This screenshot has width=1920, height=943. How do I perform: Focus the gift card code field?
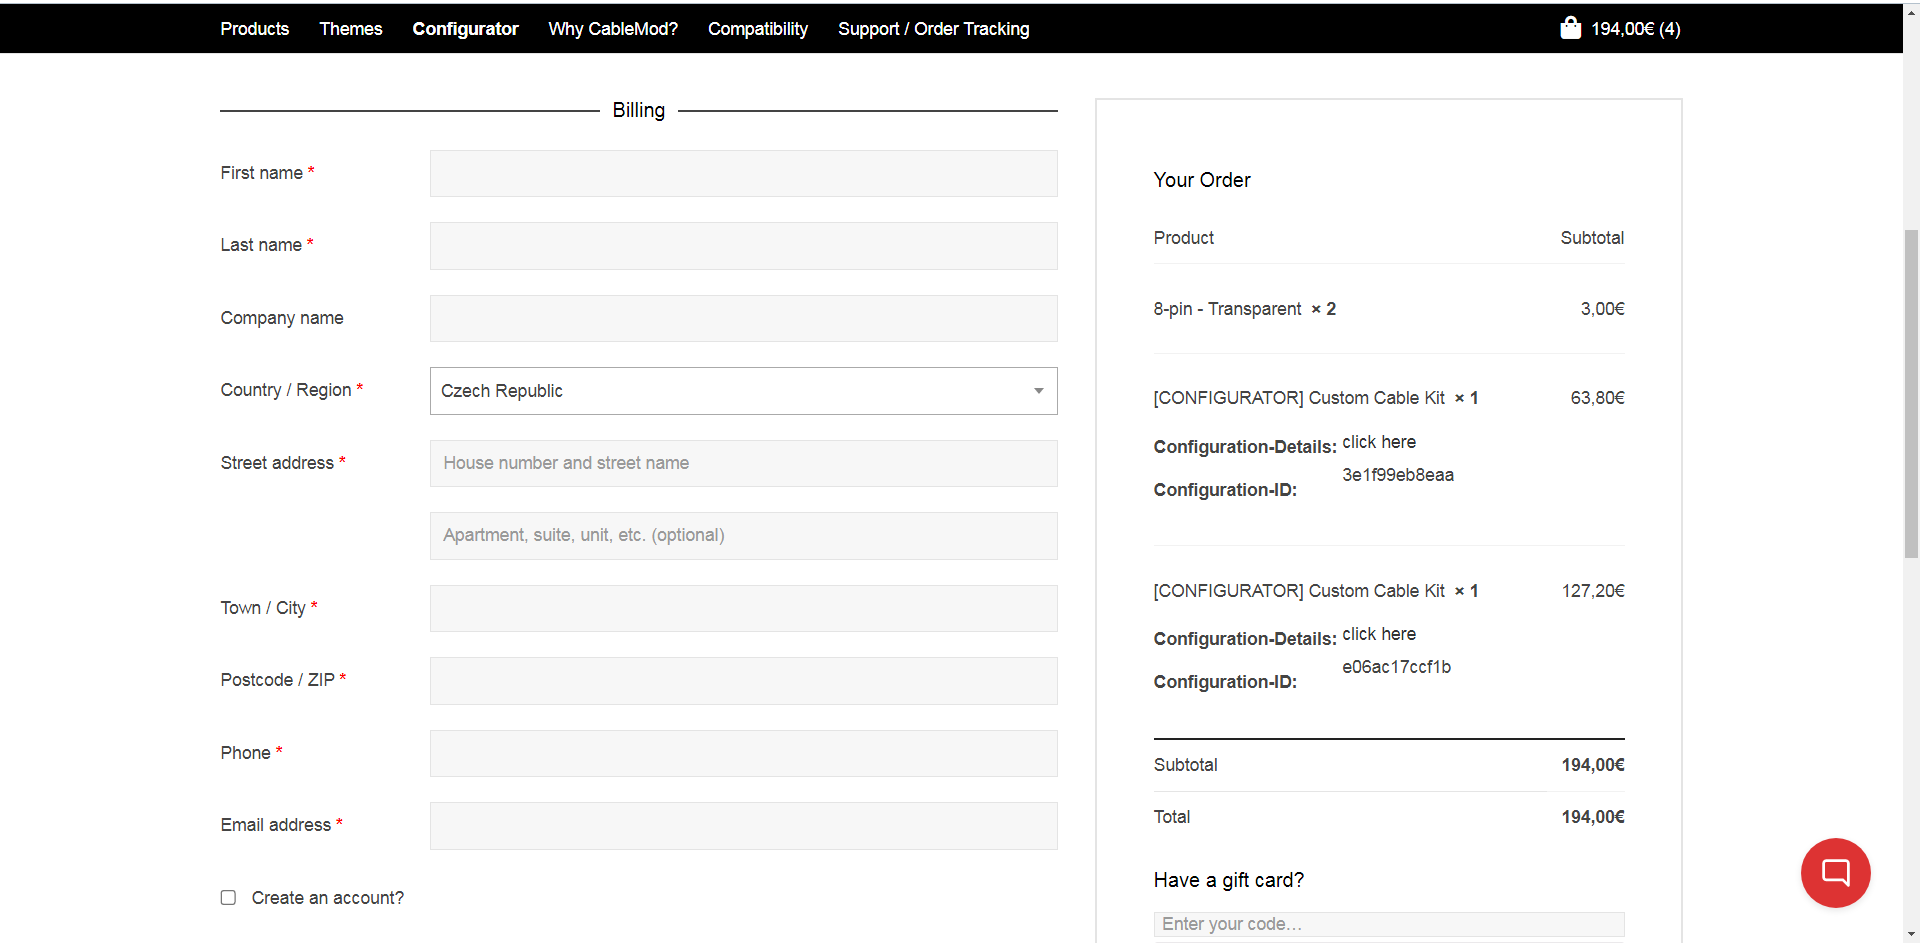tap(1388, 924)
